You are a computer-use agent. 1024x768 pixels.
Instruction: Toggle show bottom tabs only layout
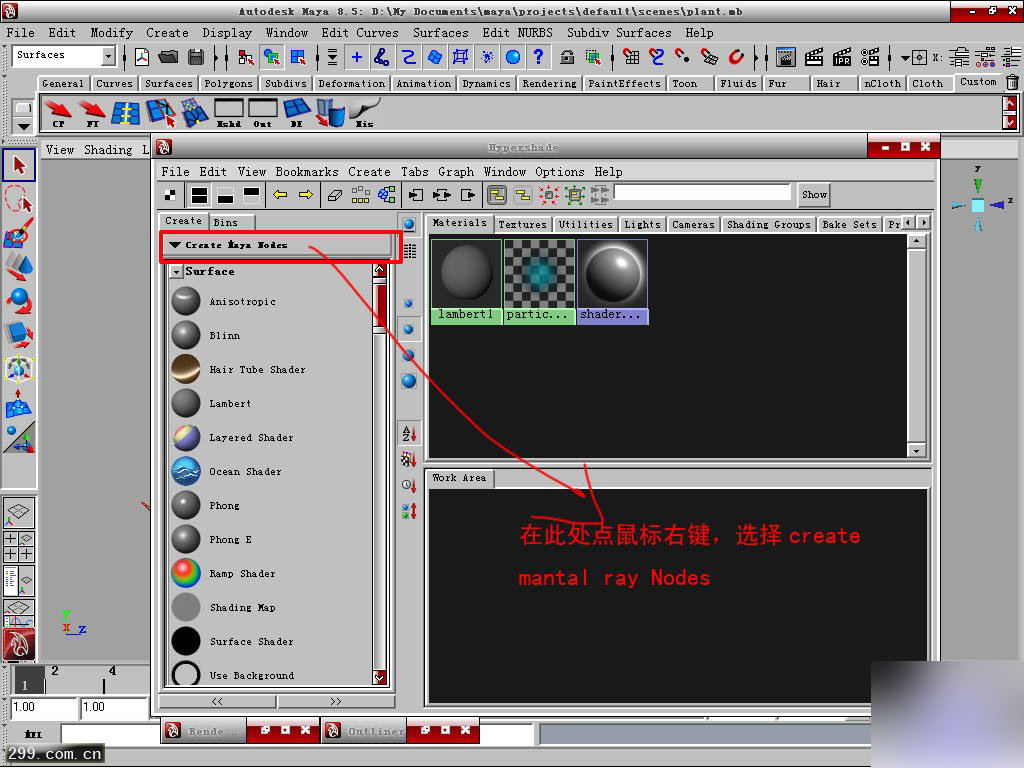click(x=225, y=195)
